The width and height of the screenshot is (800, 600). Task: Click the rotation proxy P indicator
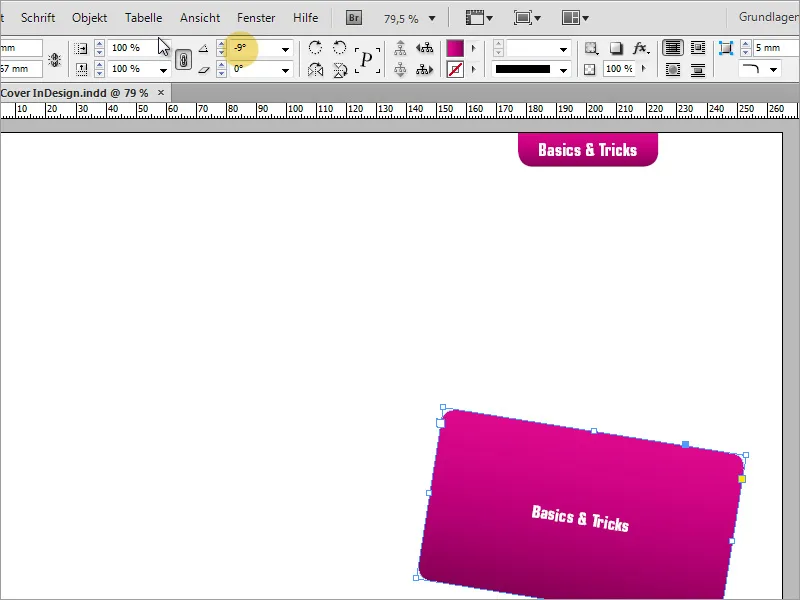pos(367,60)
